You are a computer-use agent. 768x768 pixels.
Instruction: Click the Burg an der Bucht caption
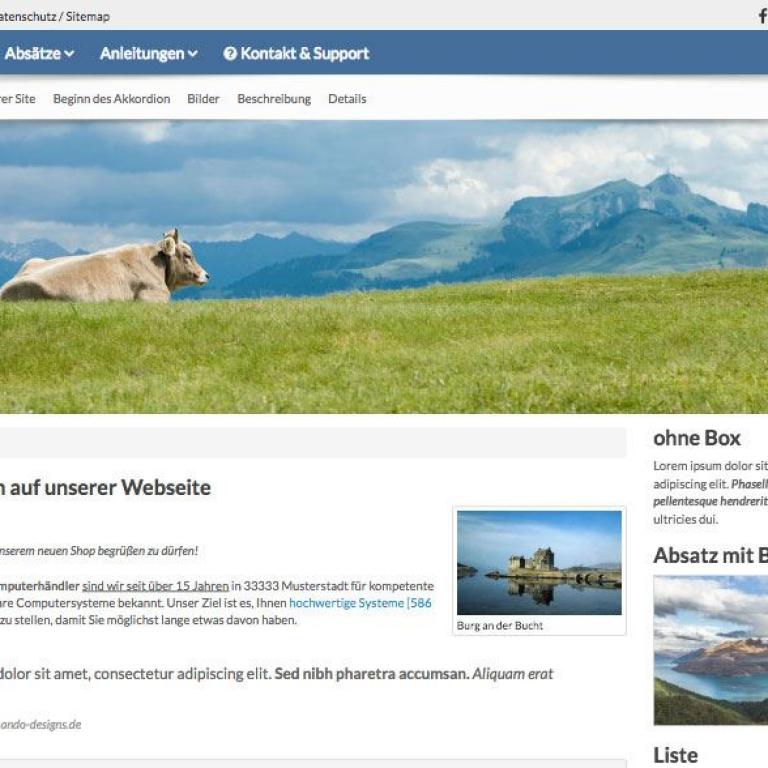pyautogui.click(x=500, y=625)
